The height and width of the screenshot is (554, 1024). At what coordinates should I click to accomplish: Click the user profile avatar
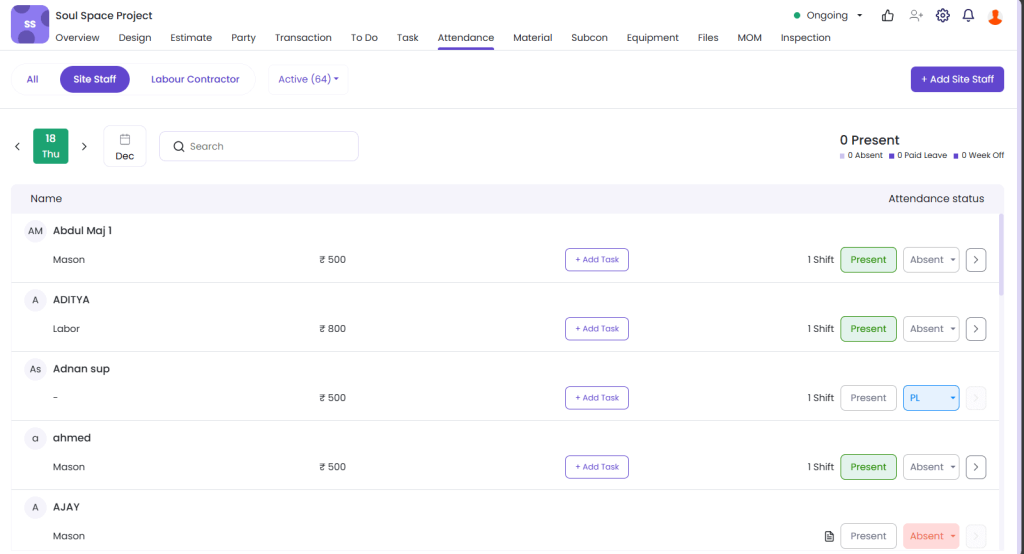click(x=994, y=16)
